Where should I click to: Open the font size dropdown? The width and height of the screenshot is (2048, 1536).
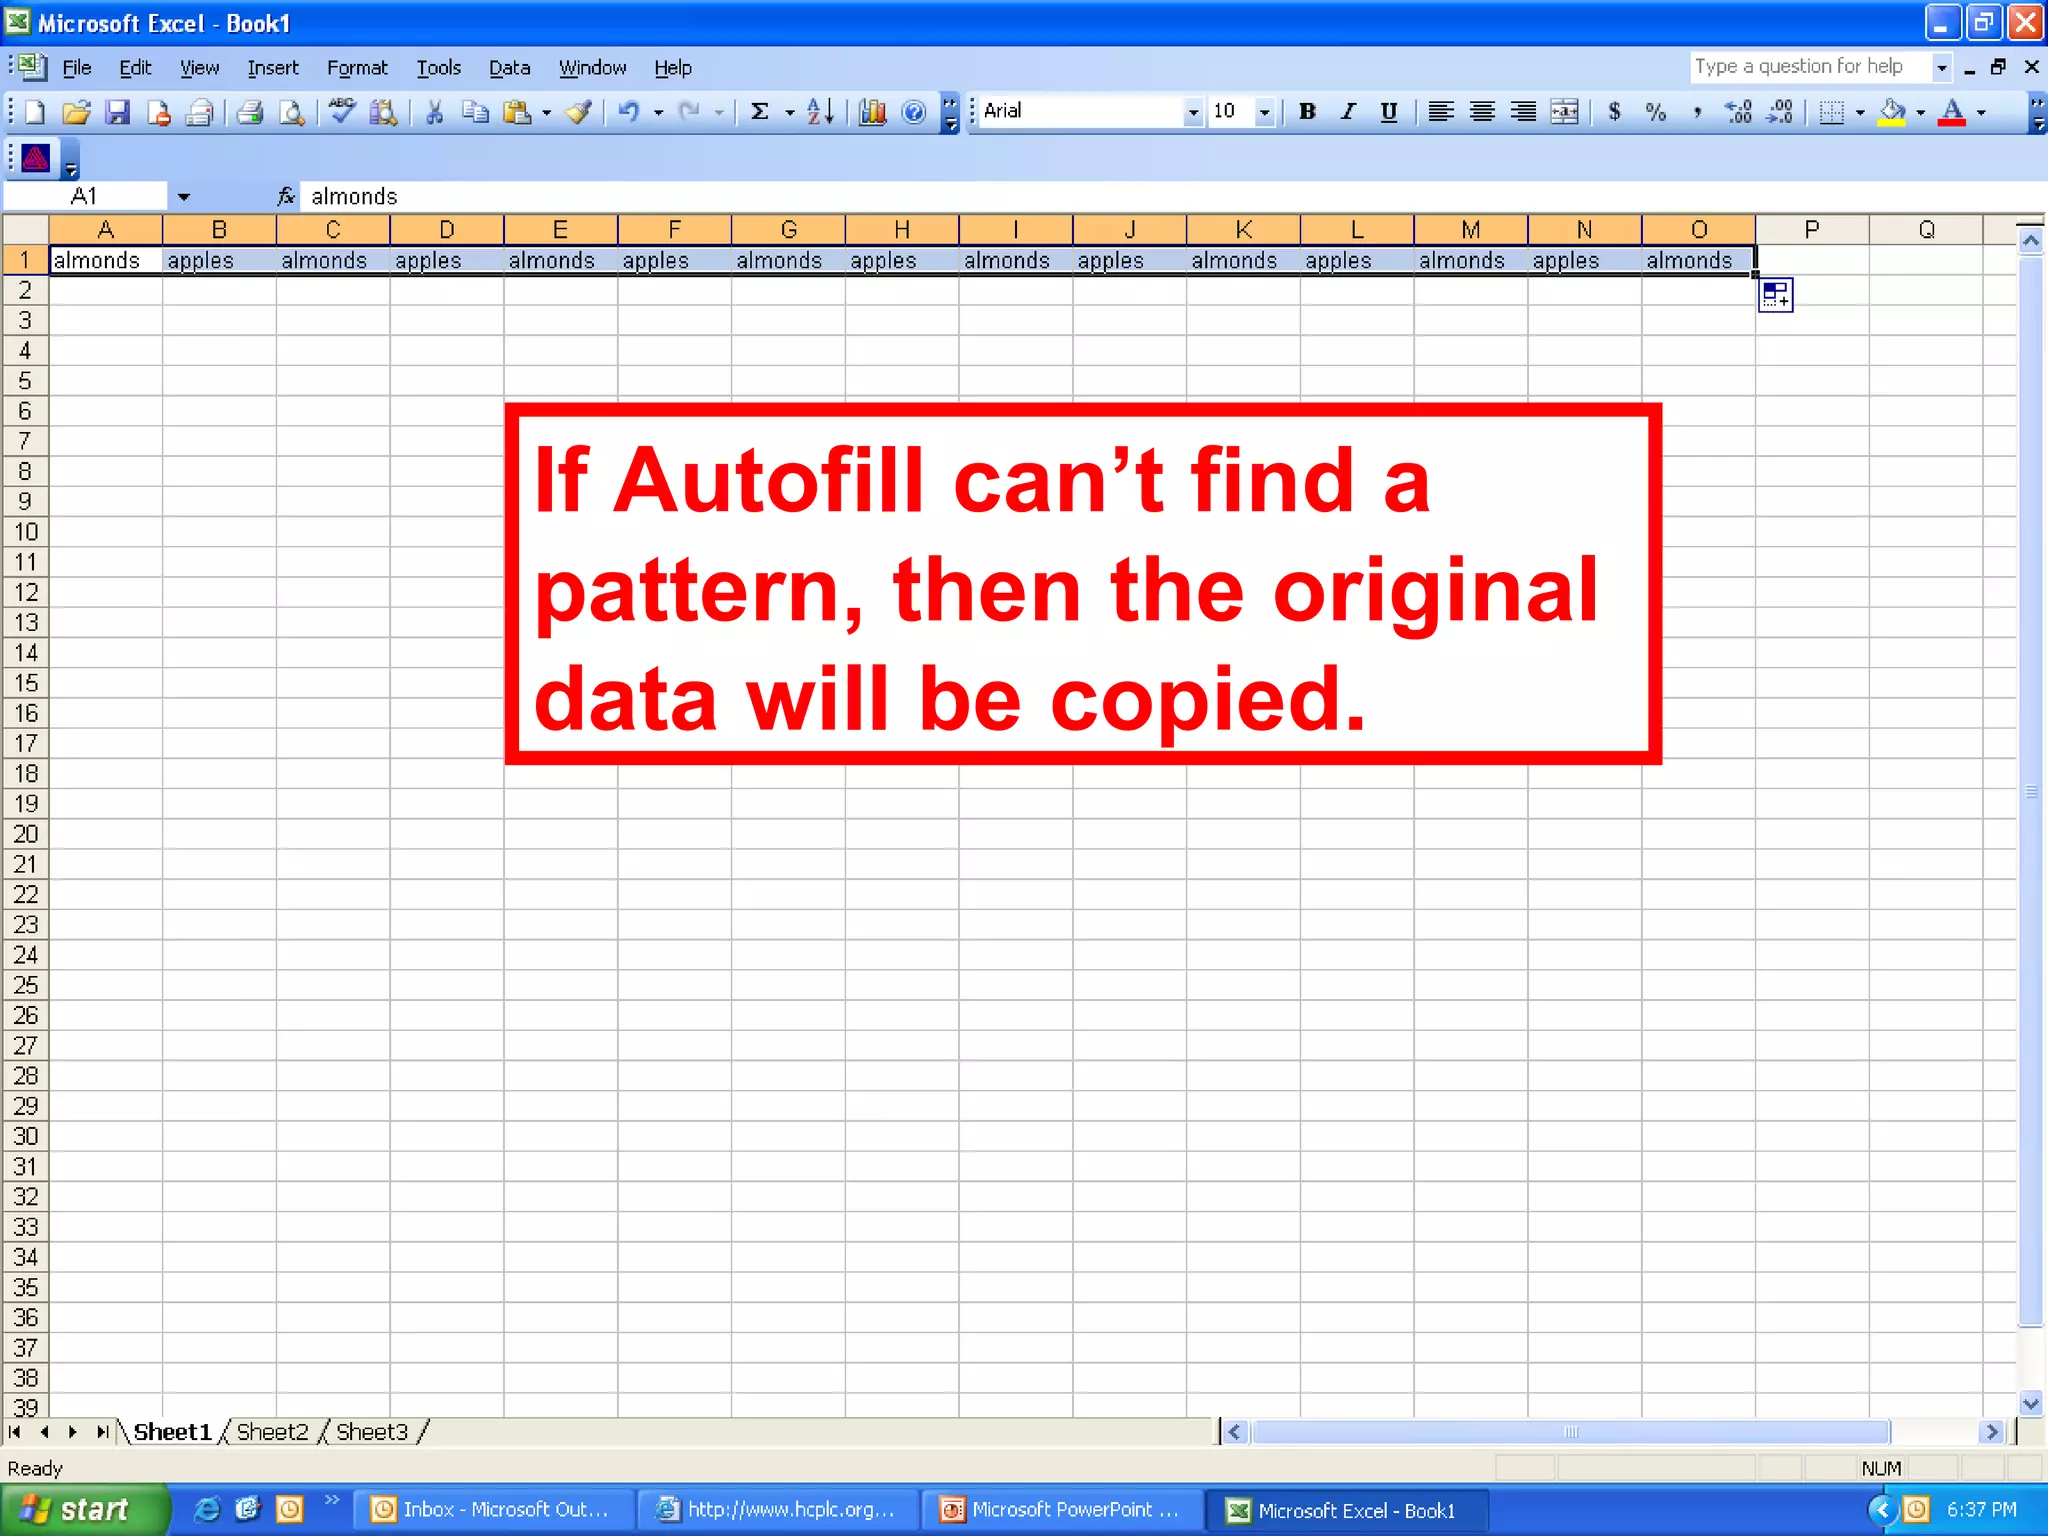(1264, 112)
